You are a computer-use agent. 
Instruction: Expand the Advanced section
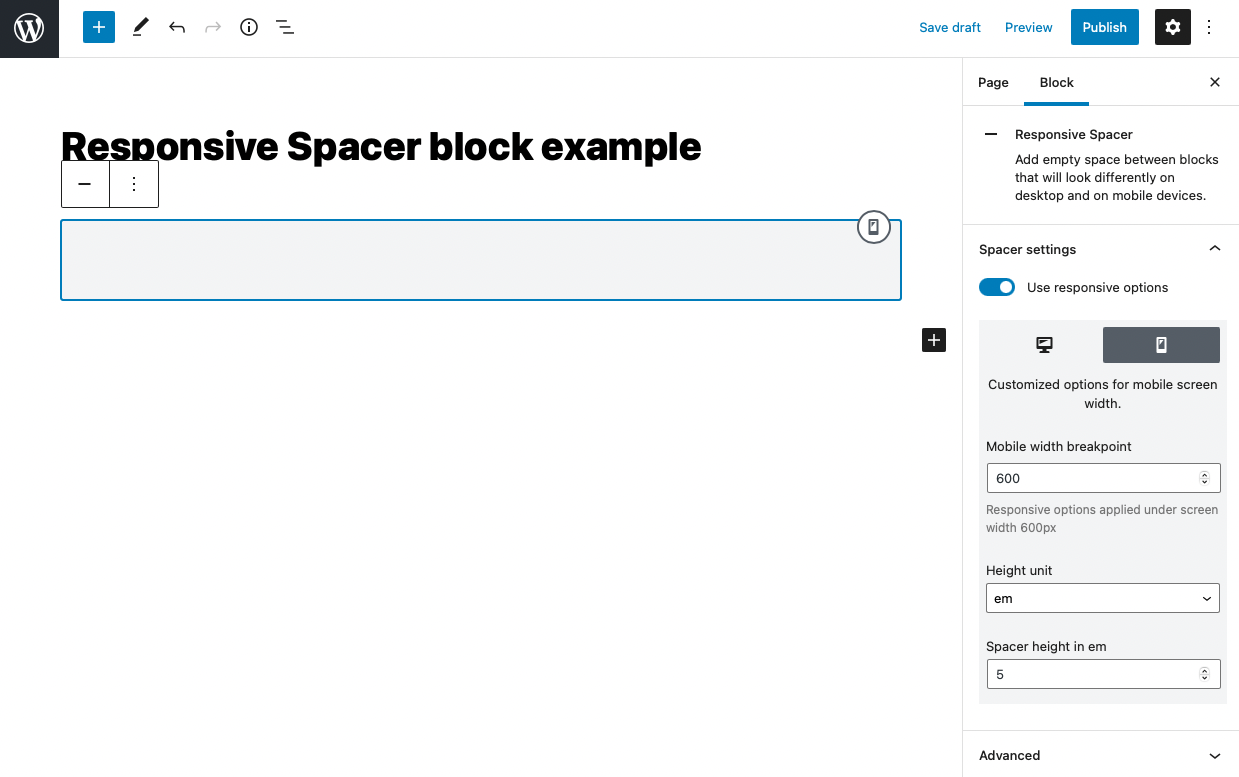point(1214,755)
